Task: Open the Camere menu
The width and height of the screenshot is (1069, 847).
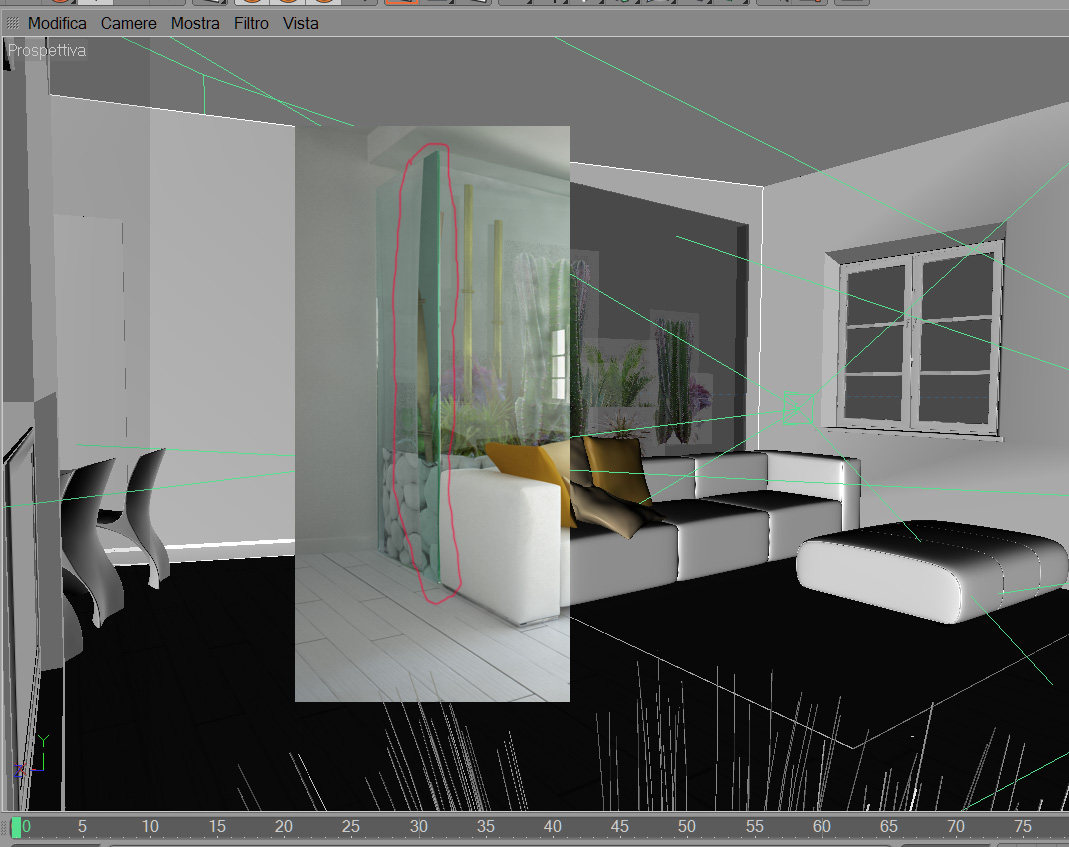Action: (x=128, y=23)
